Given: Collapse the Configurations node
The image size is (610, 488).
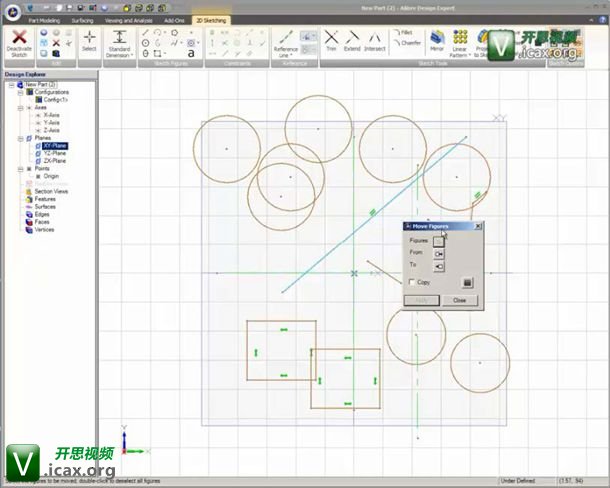Looking at the screenshot, I should click(x=20, y=93).
